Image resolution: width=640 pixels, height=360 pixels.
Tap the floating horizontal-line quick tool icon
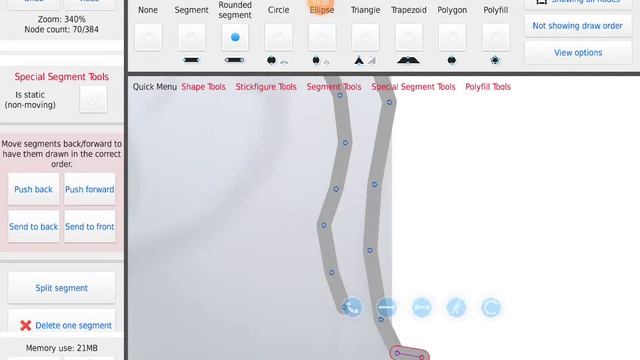coord(387,307)
